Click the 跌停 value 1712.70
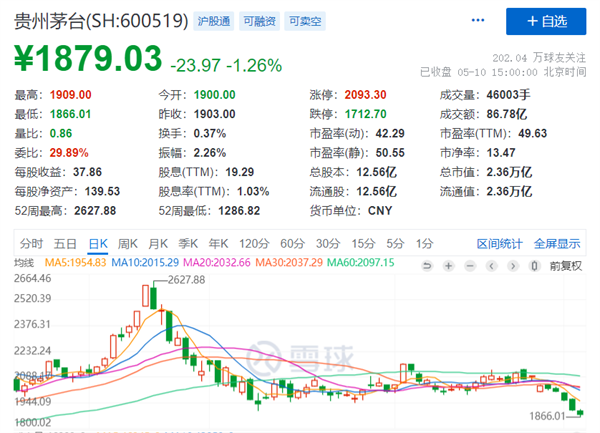The height and width of the screenshot is (433, 600). pyautogui.click(x=365, y=114)
